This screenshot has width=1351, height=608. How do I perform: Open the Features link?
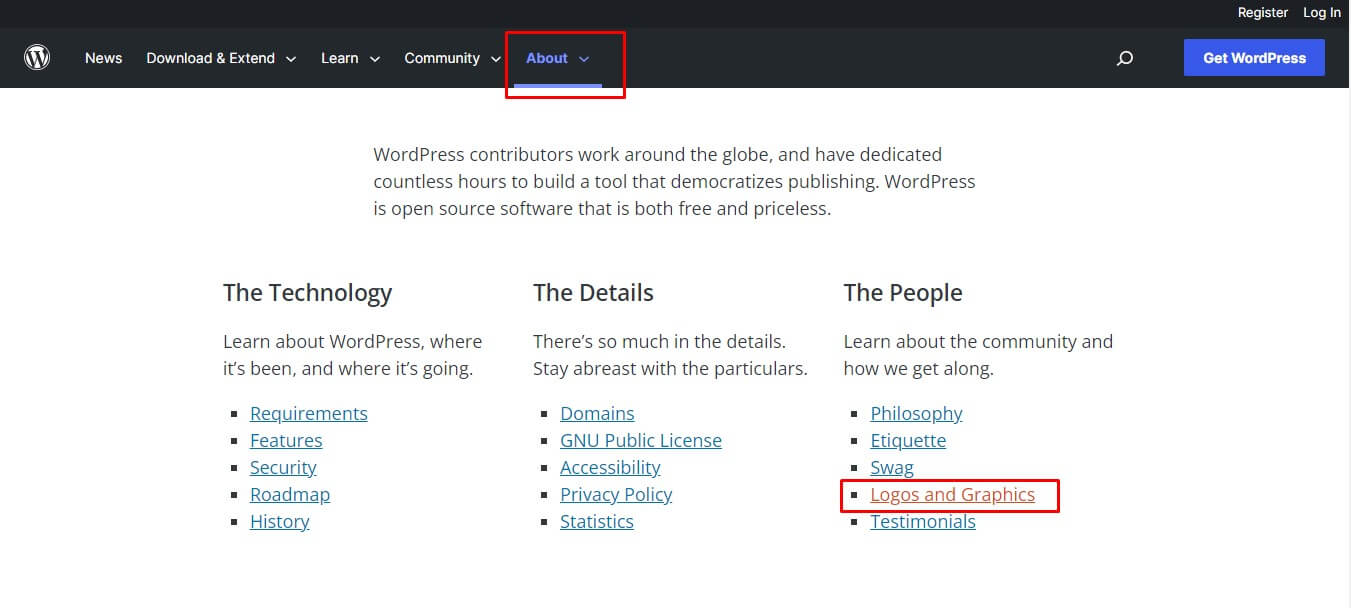pos(286,440)
